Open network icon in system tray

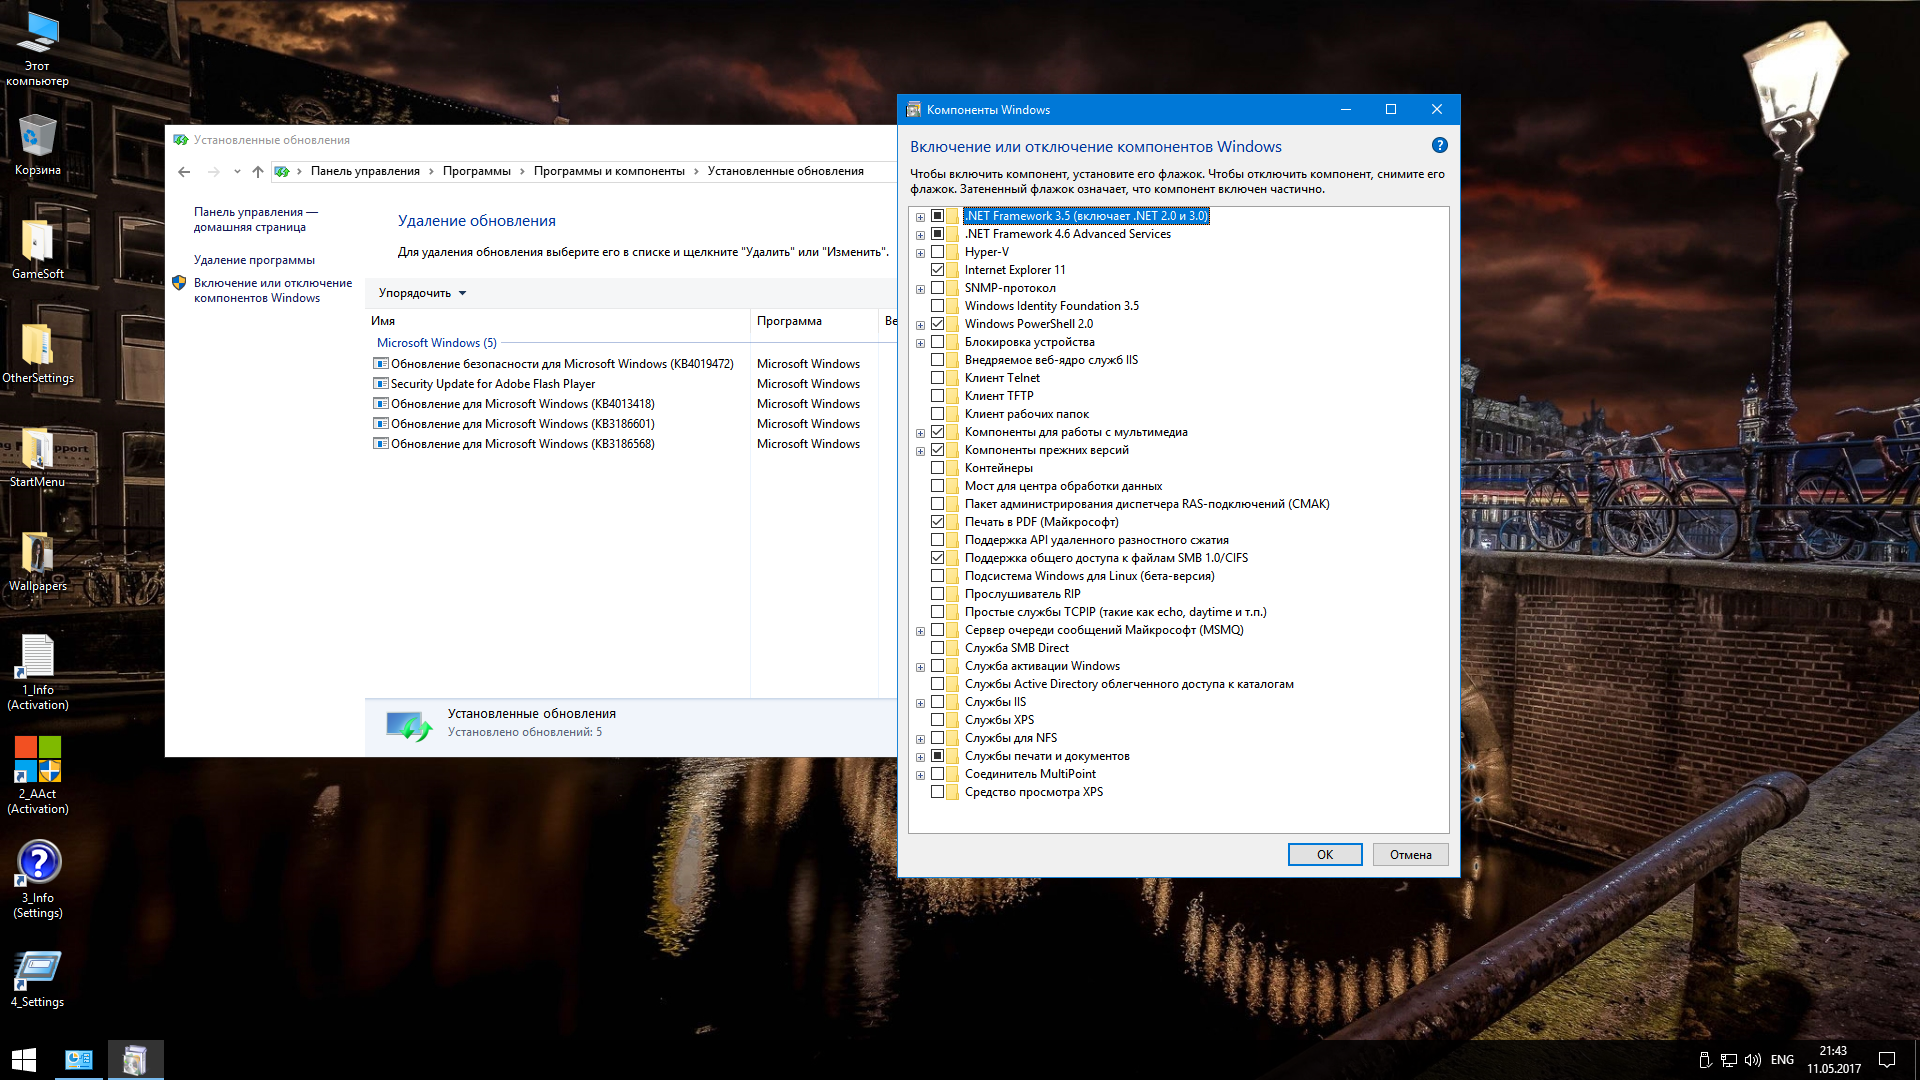click(x=1729, y=1060)
